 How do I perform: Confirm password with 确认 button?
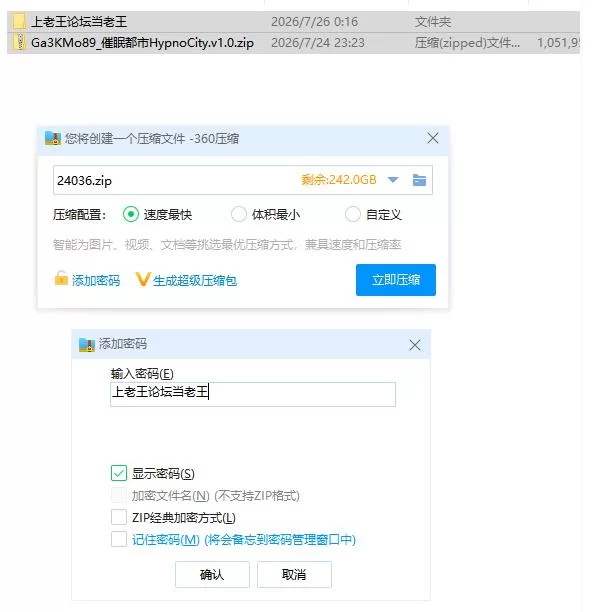coord(212,574)
